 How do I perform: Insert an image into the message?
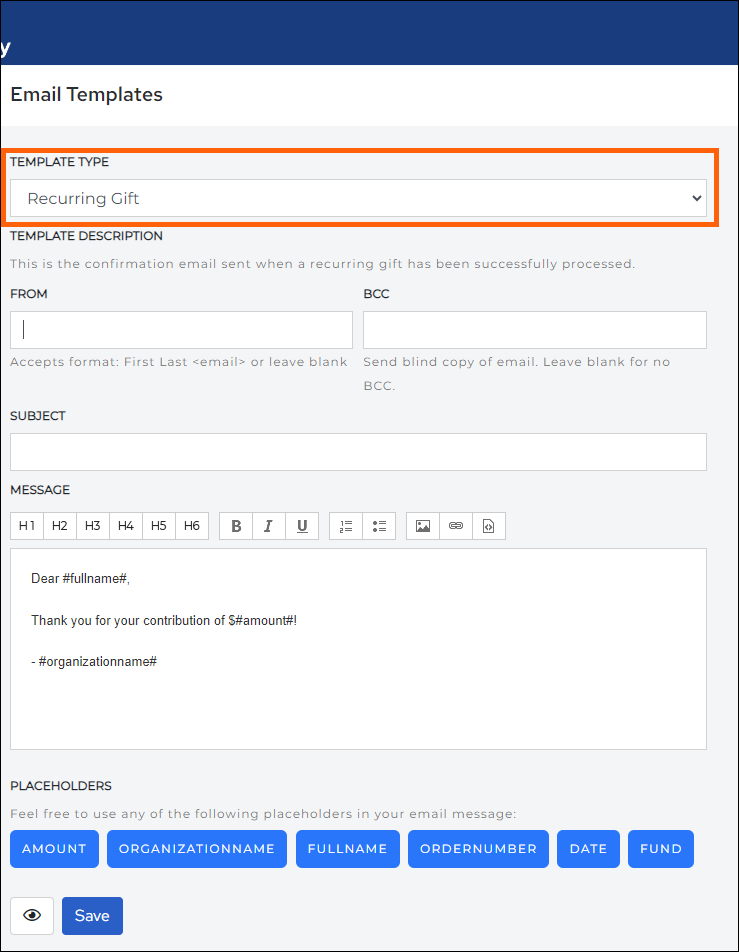421,525
